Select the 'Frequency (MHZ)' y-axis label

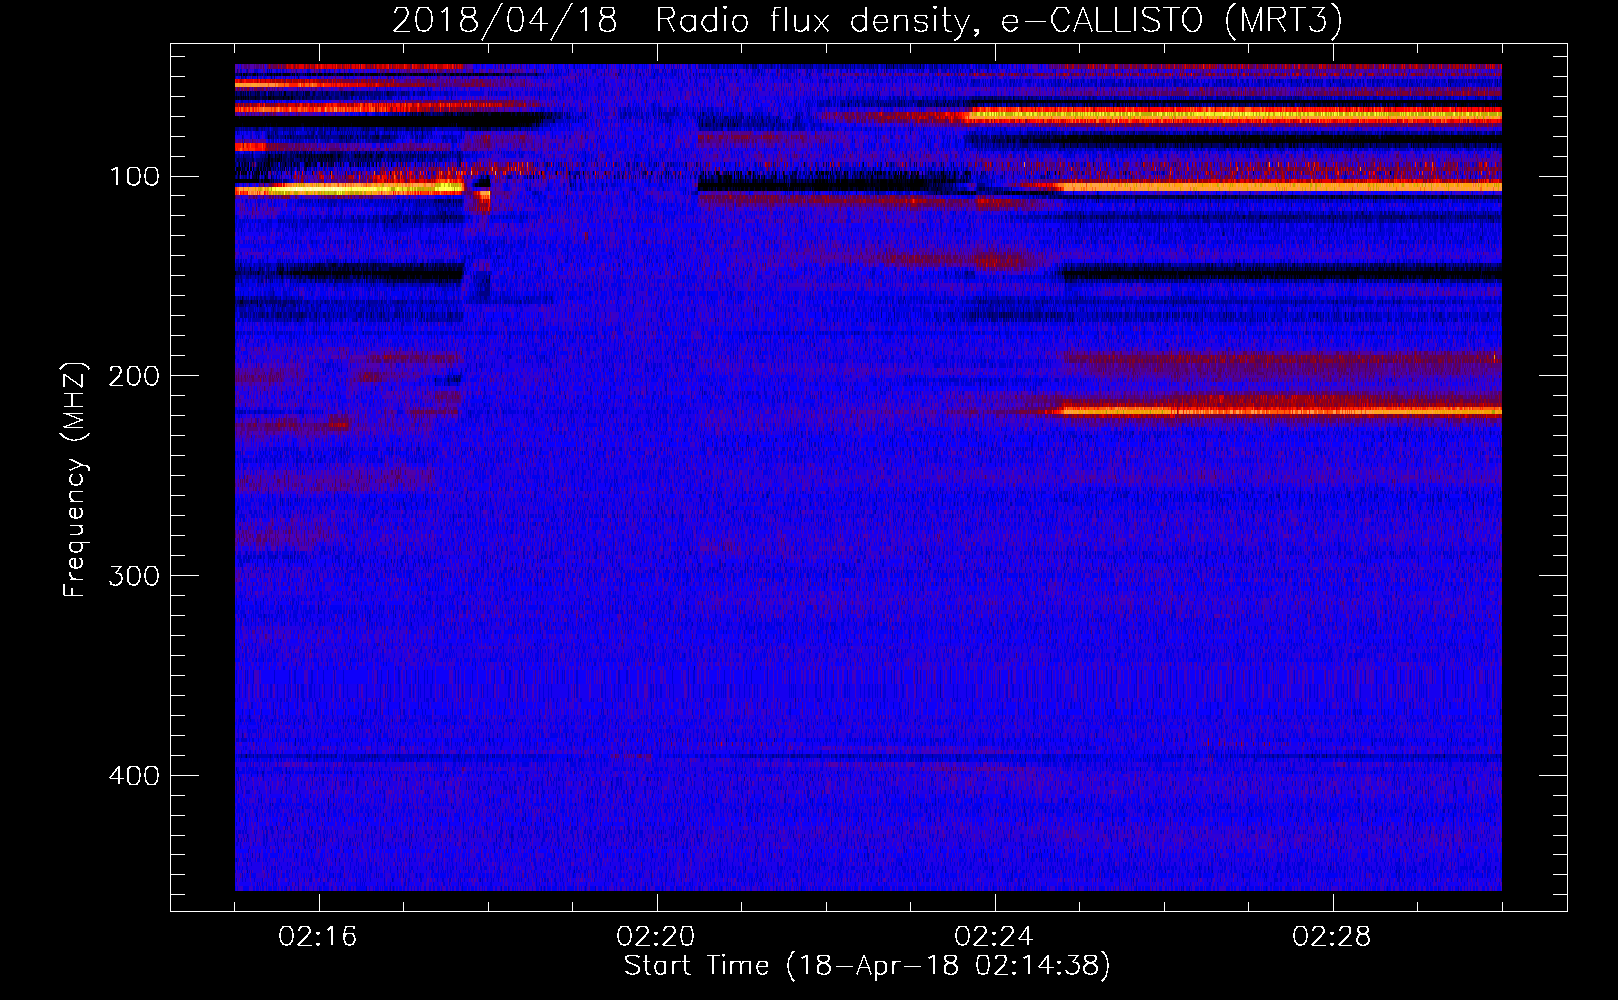(x=75, y=479)
